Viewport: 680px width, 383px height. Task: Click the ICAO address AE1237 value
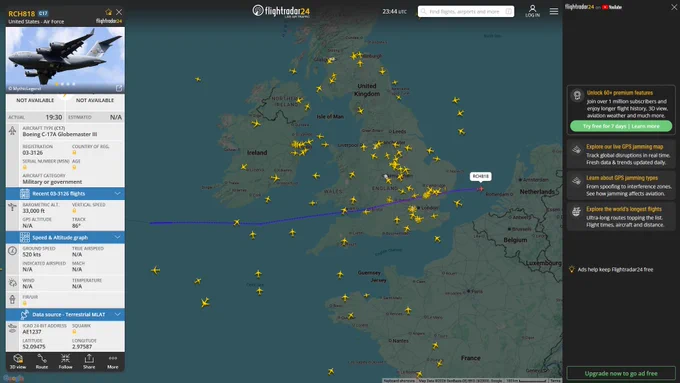[x=32, y=332]
